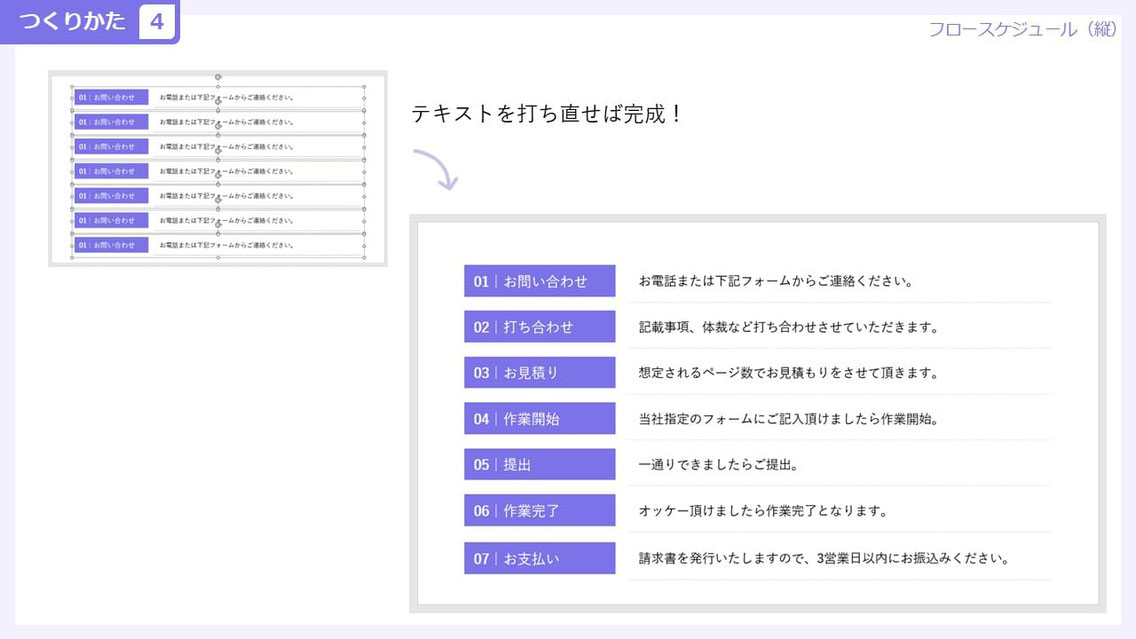Click the '06 | 作業完了' purple label
Screen dimensions: 1136x639
540,511
